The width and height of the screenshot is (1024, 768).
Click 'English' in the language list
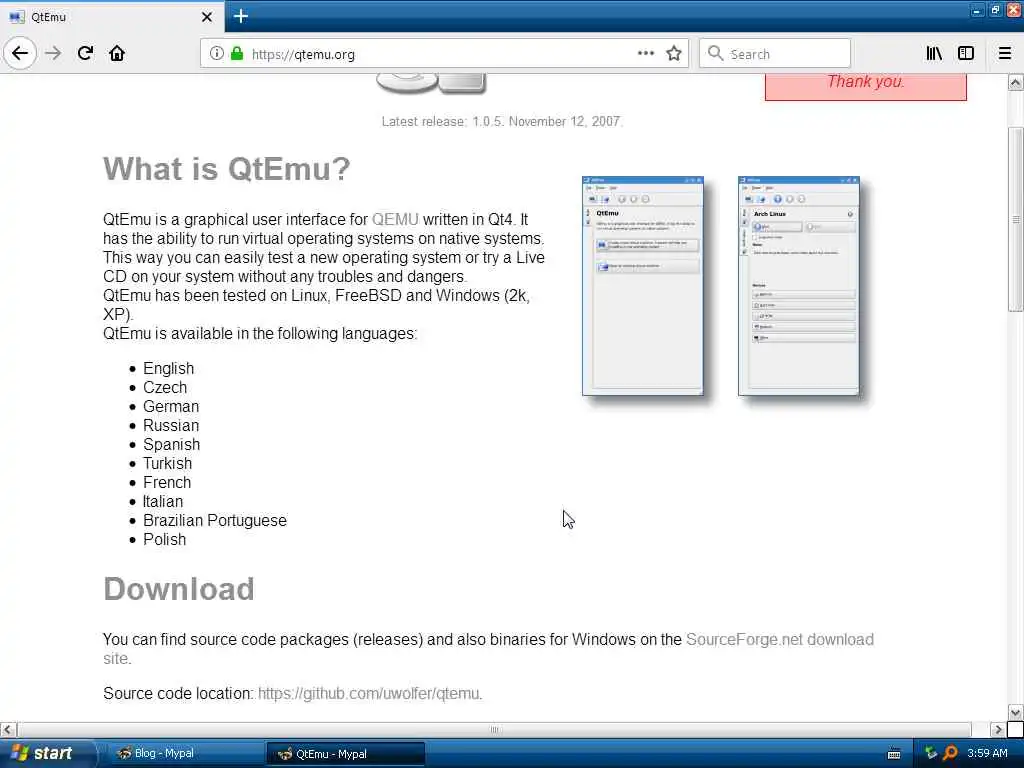pyautogui.click(x=168, y=368)
